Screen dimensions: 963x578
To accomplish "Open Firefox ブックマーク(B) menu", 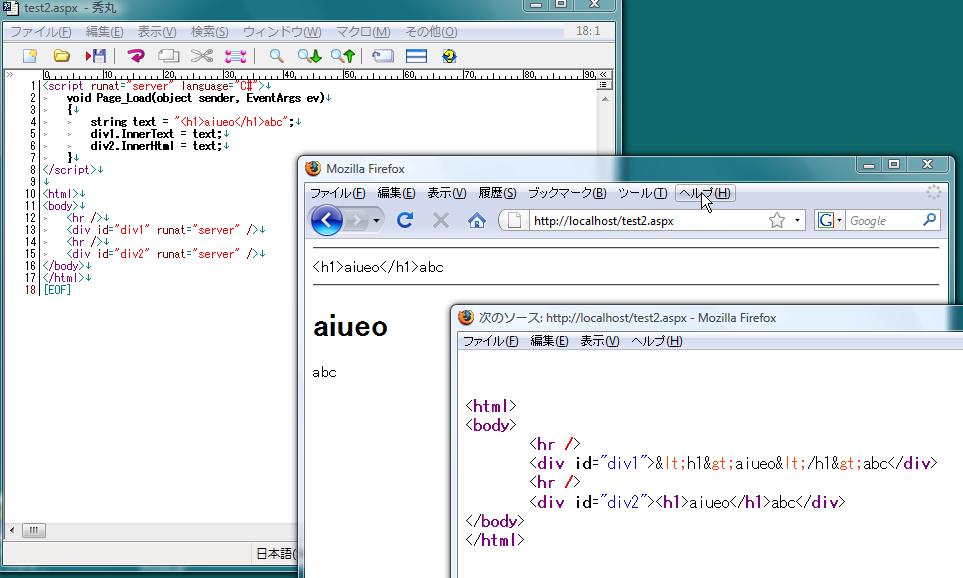I will pos(567,193).
